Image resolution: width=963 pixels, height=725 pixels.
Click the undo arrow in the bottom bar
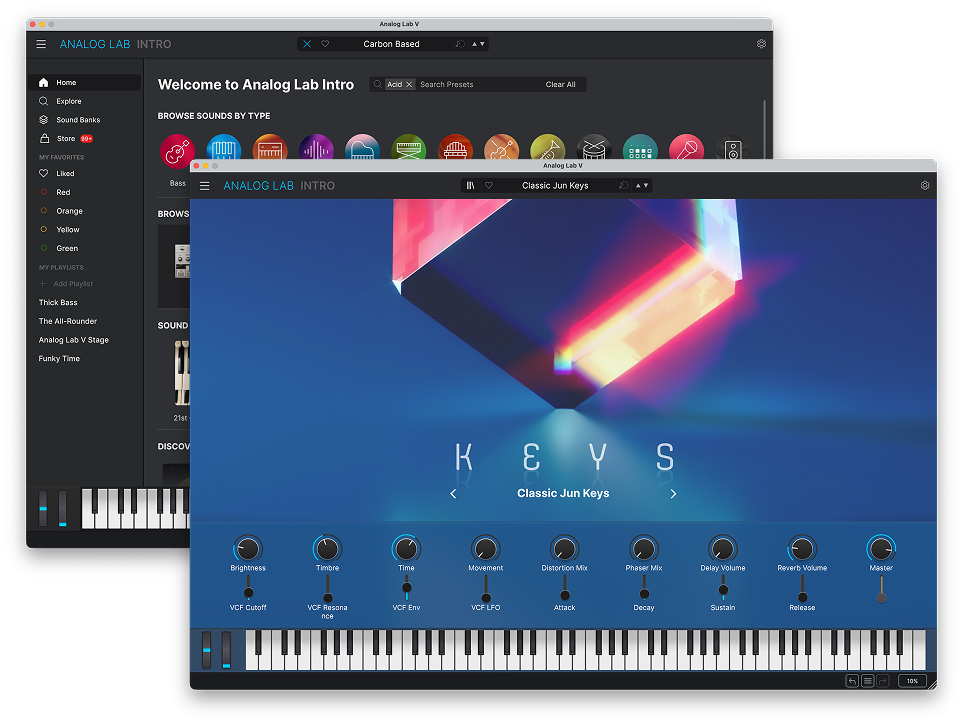click(x=852, y=681)
